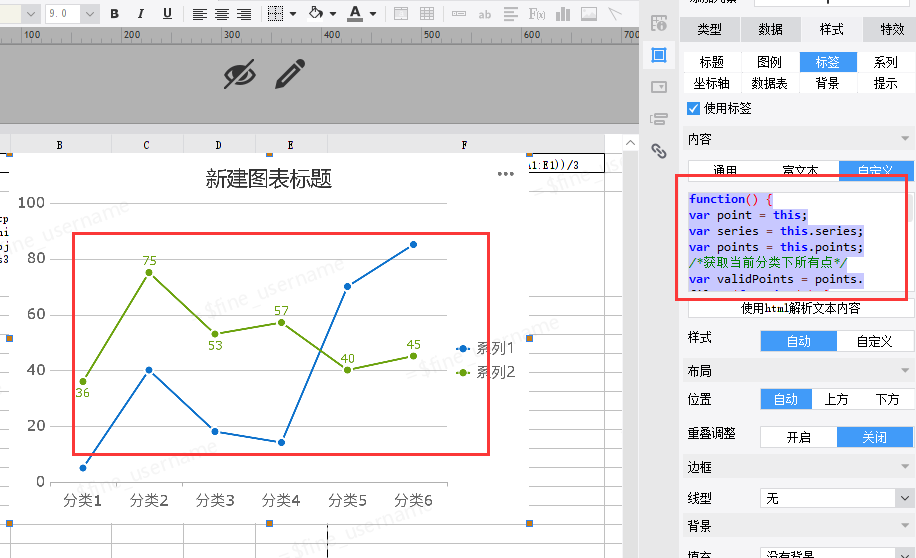The width and height of the screenshot is (916, 558).
Task: Open the cell element sidebar panel icon
Action: pos(659,55)
